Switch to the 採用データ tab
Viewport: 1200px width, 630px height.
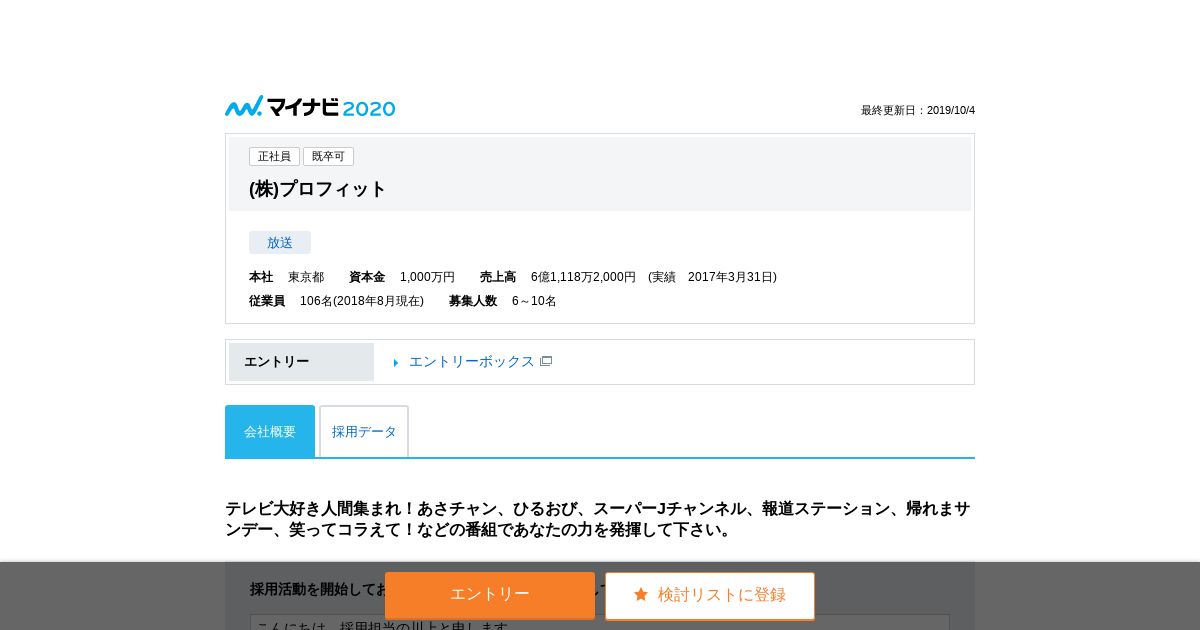point(364,431)
